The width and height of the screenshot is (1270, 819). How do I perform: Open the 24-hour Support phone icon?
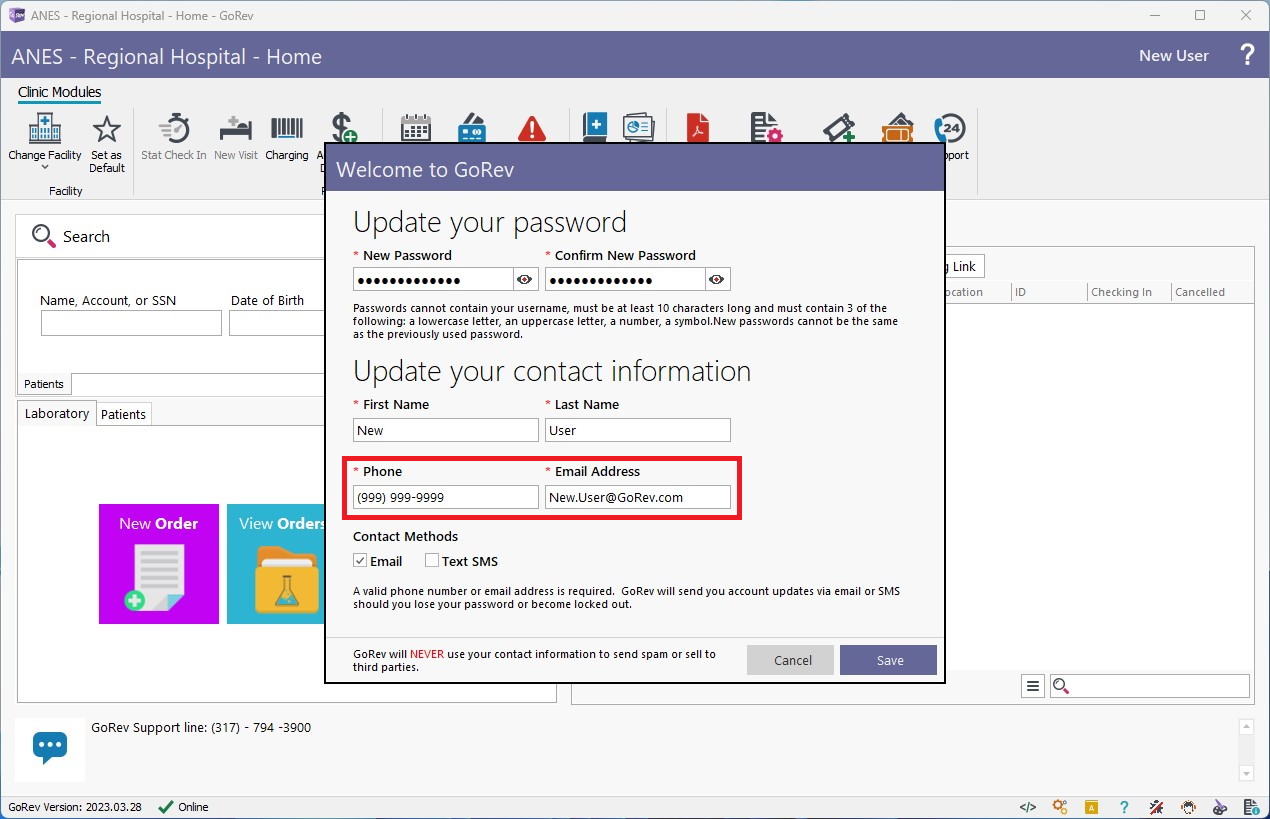click(x=949, y=129)
